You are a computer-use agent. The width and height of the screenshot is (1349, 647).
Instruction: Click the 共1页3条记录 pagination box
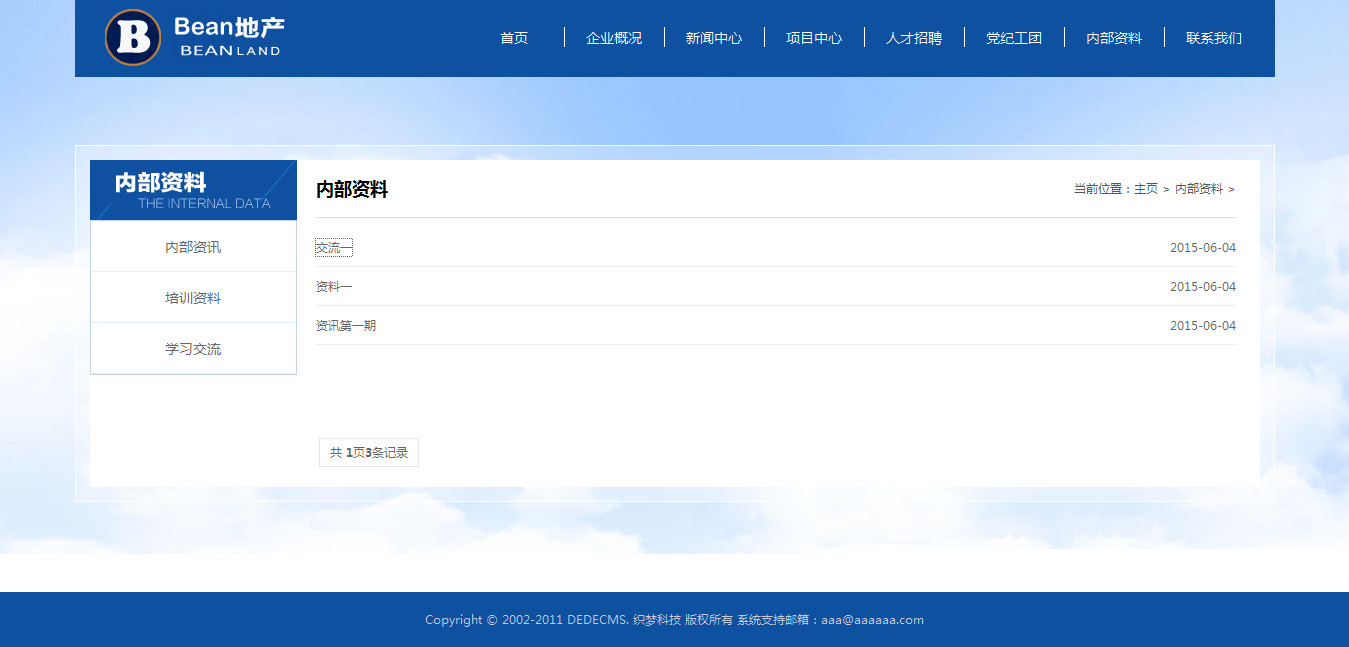[369, 453]
